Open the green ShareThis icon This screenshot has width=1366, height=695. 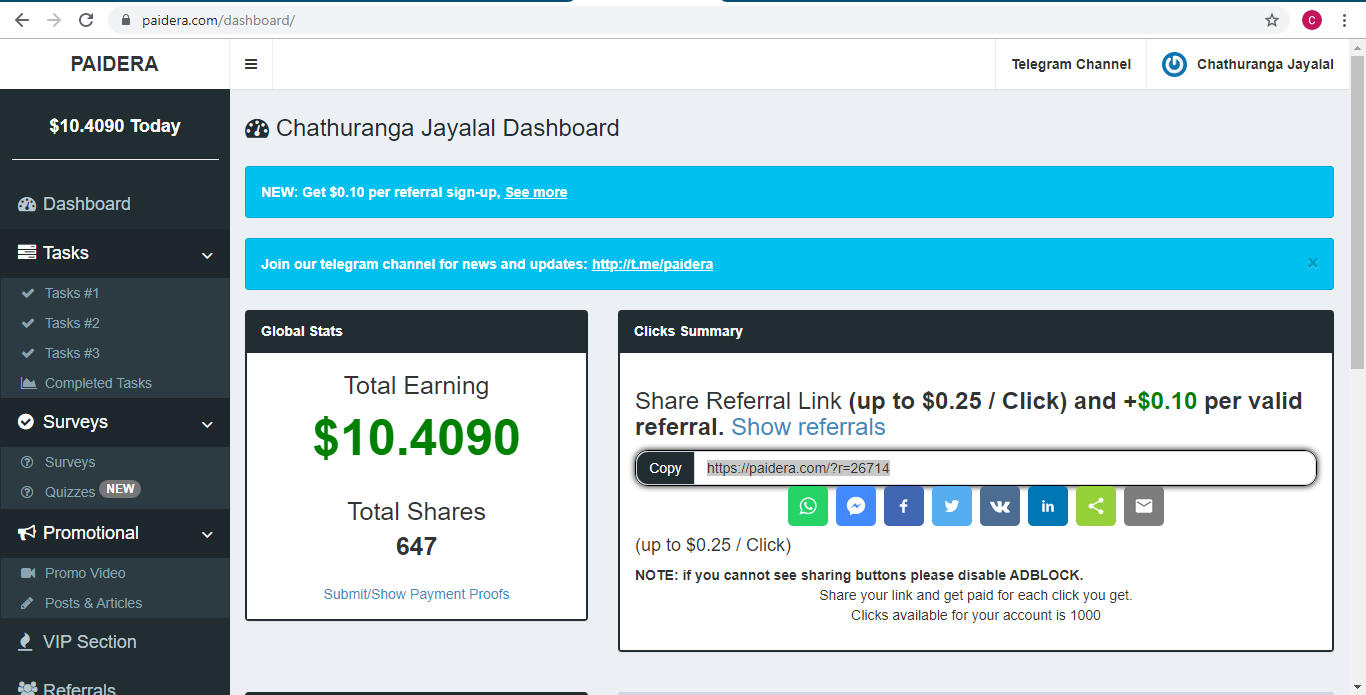(x=1096, y=506)
